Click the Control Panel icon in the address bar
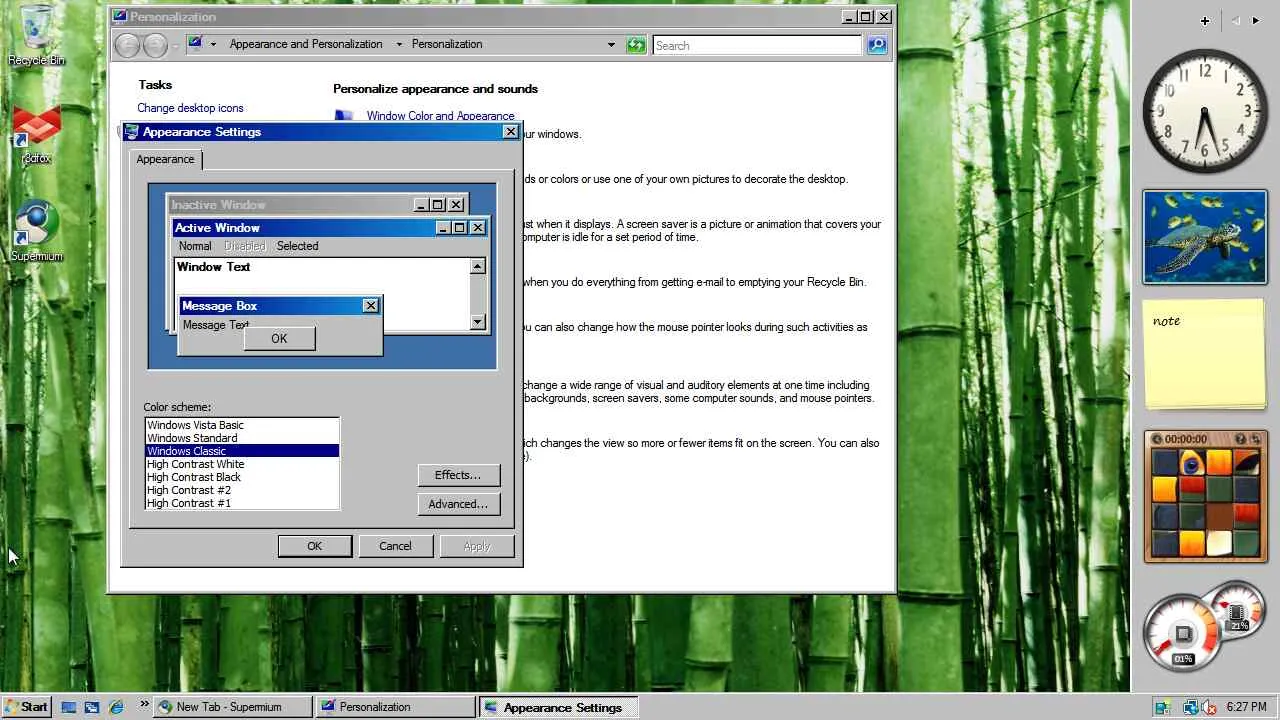1280x720 pixels. pos(196,44)
